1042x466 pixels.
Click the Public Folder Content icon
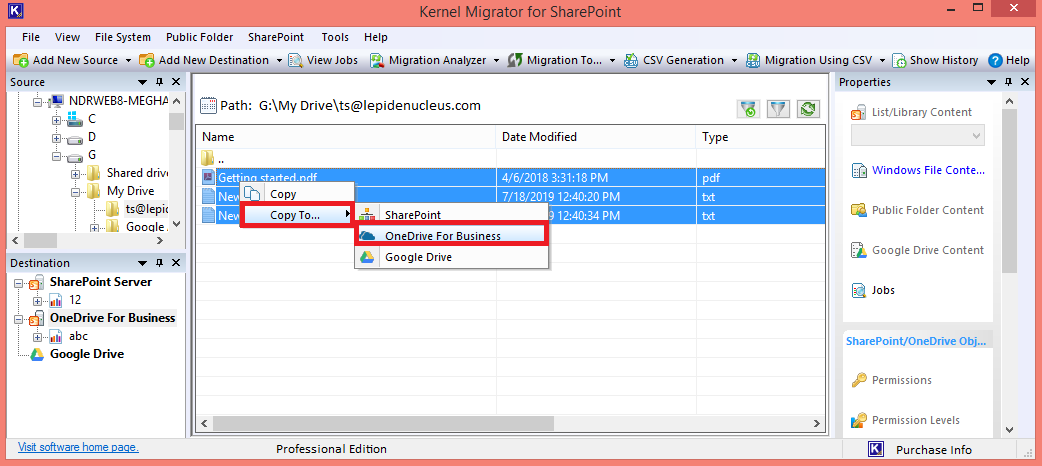(859, 210)
